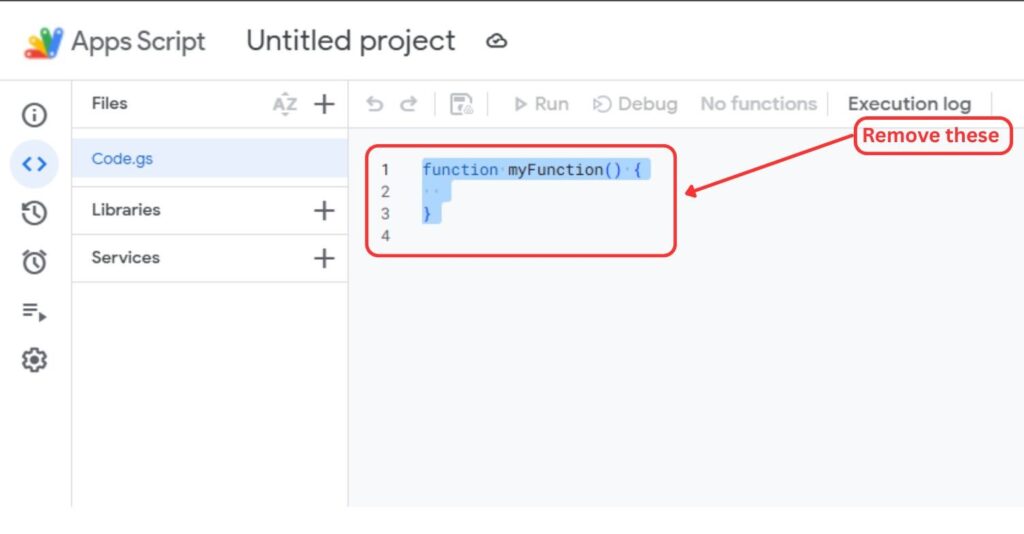Open Executions list icon in sidebar

[35, 312]
